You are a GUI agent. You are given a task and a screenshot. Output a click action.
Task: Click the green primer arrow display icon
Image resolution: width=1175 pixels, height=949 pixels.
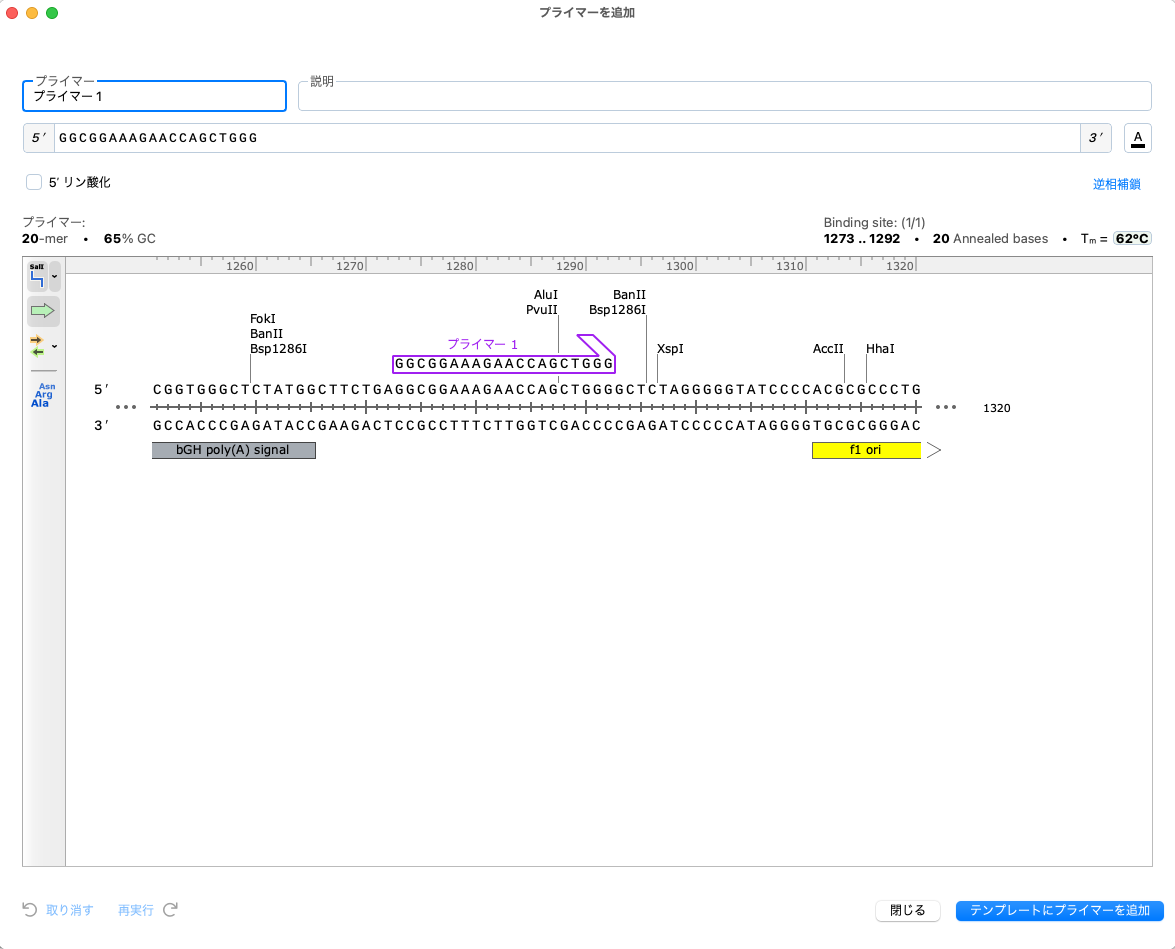point(42,311)
